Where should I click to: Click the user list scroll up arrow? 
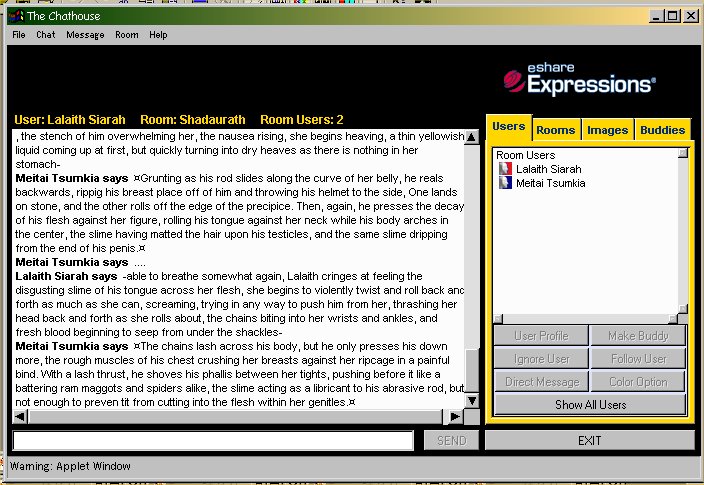click(x=683, y=153)
